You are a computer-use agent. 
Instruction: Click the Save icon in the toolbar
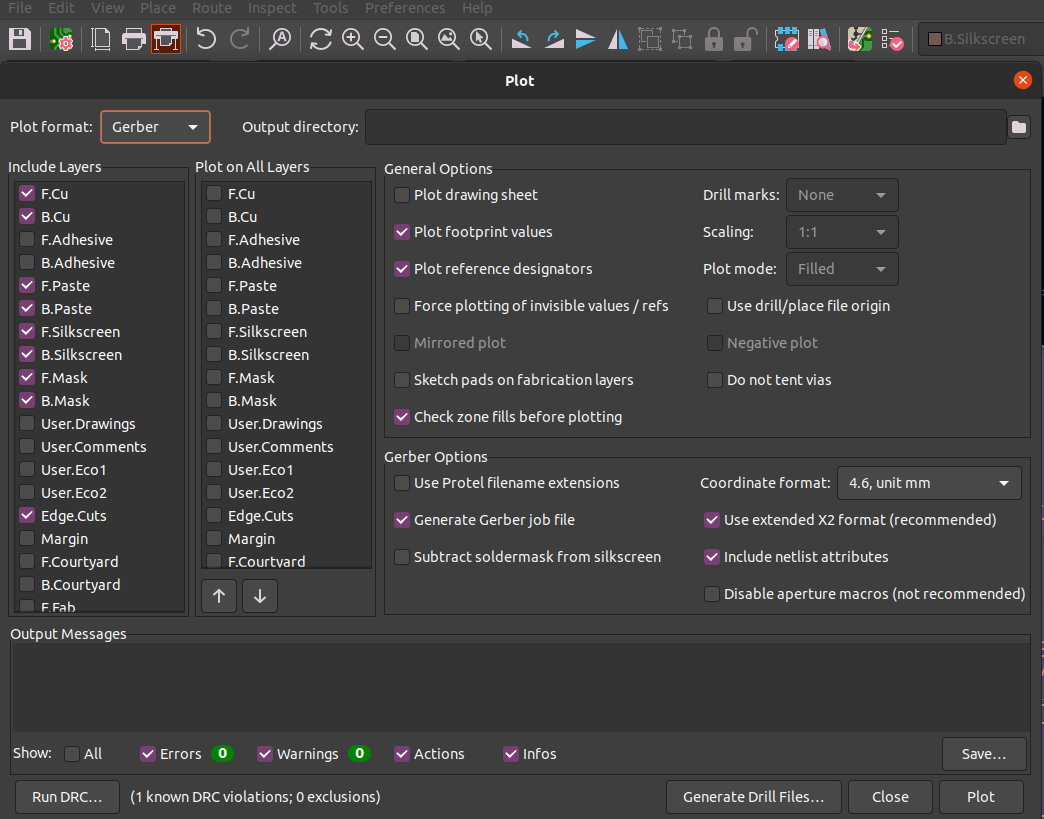tap(19, 39)
